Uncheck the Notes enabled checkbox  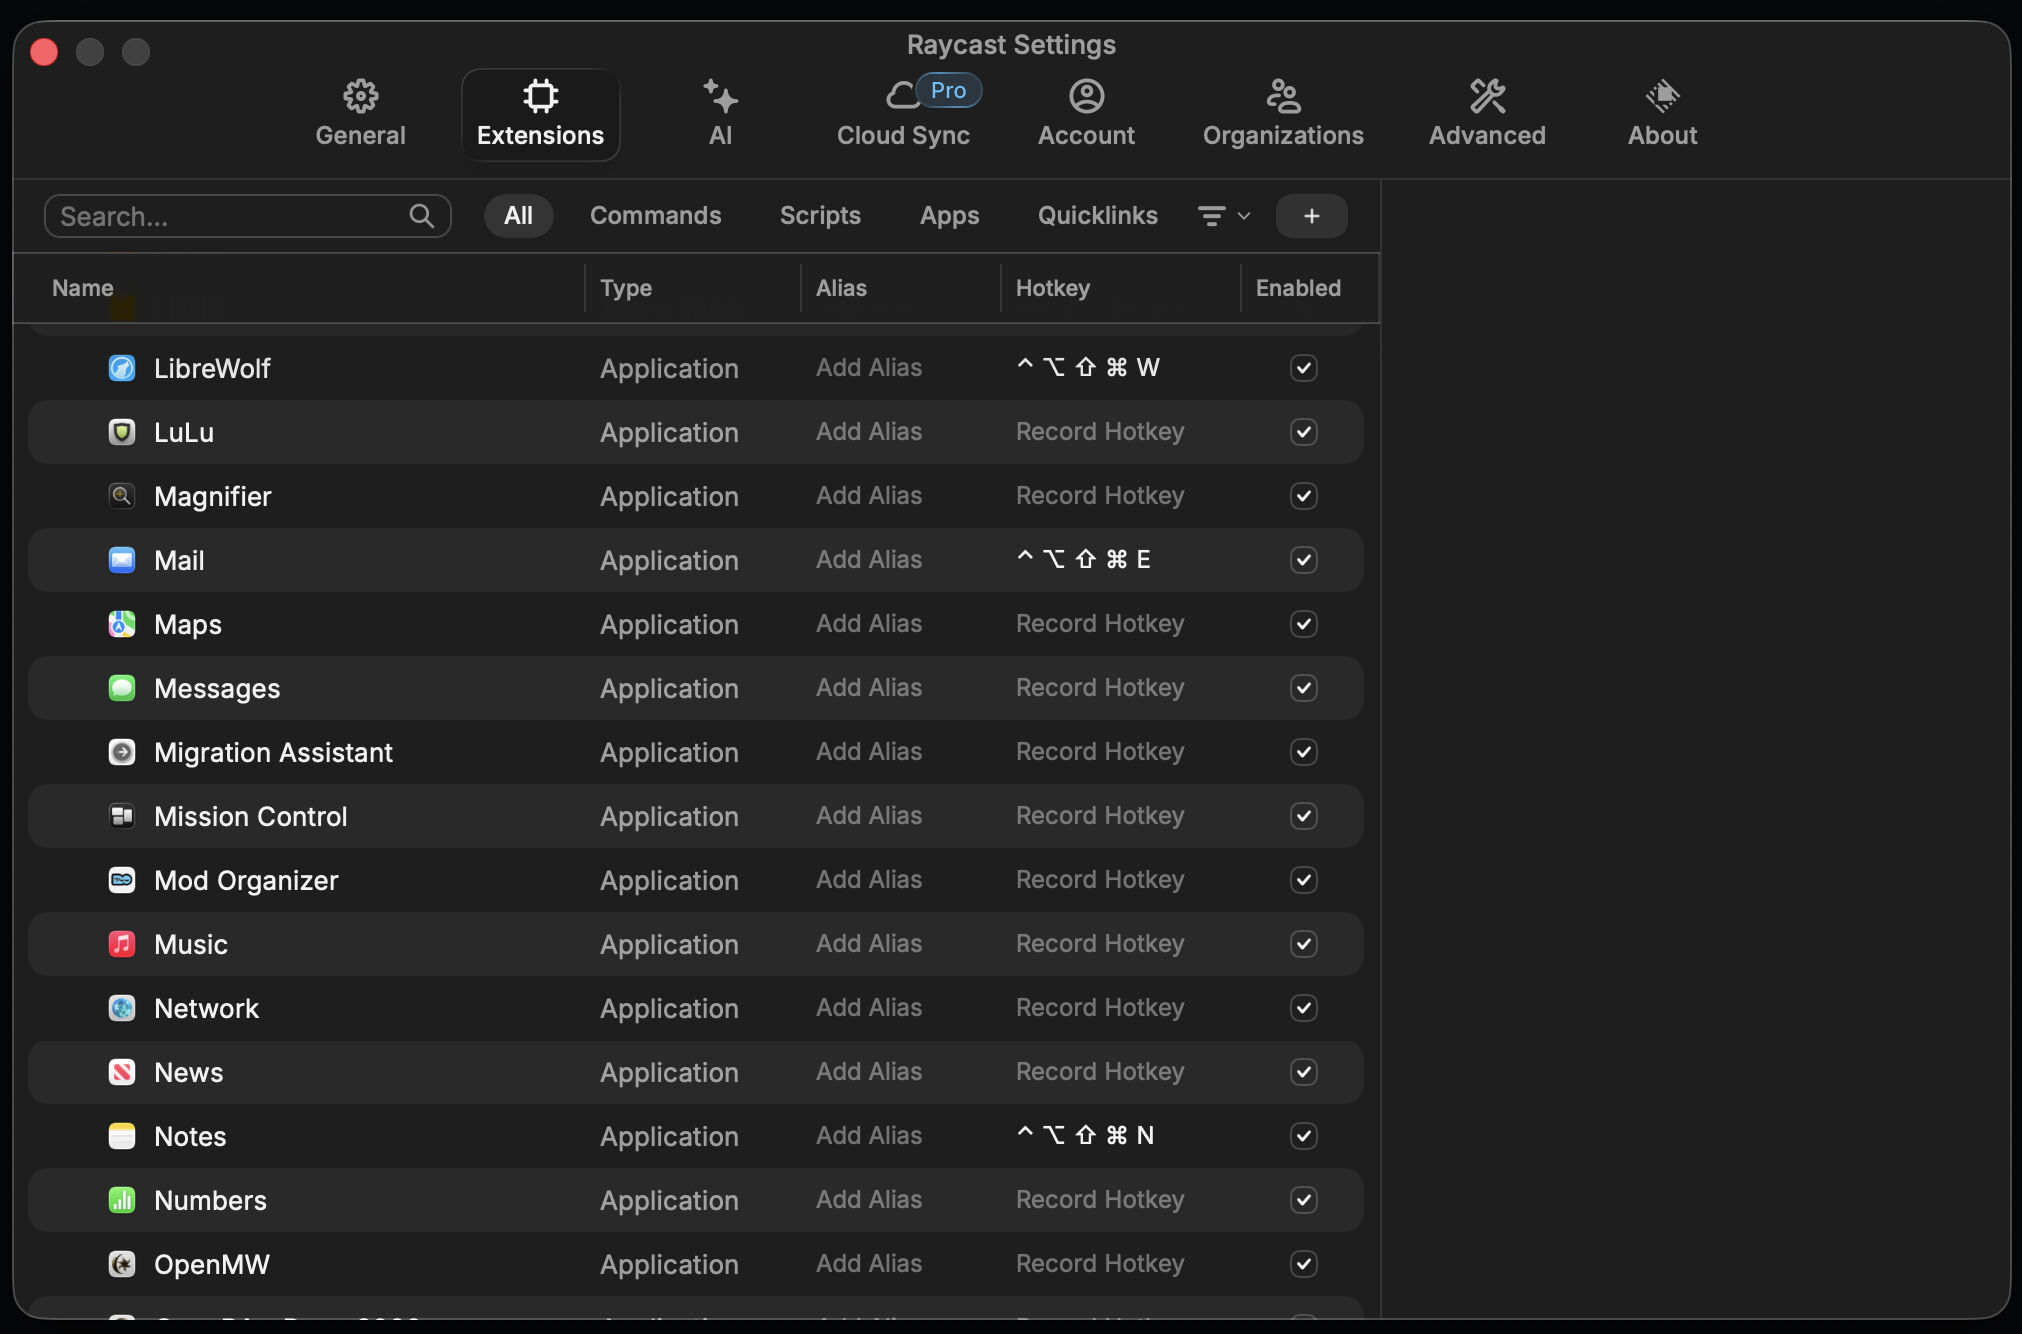pyautogui.click(x=1304, y=1136)
